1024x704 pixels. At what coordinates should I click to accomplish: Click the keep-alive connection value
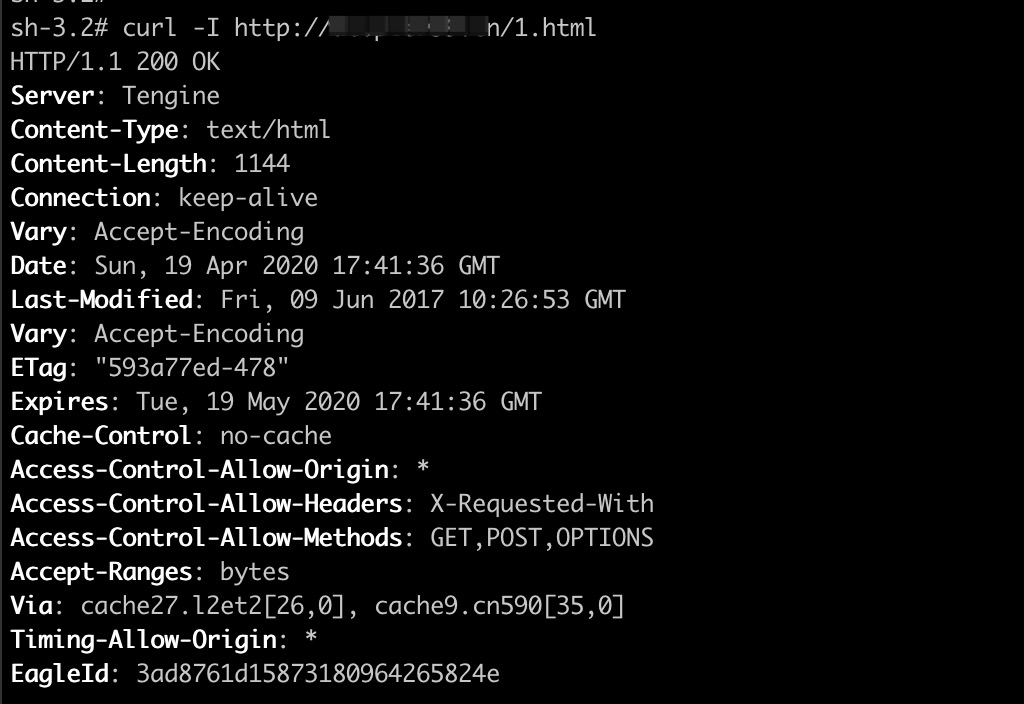point(248,198)
